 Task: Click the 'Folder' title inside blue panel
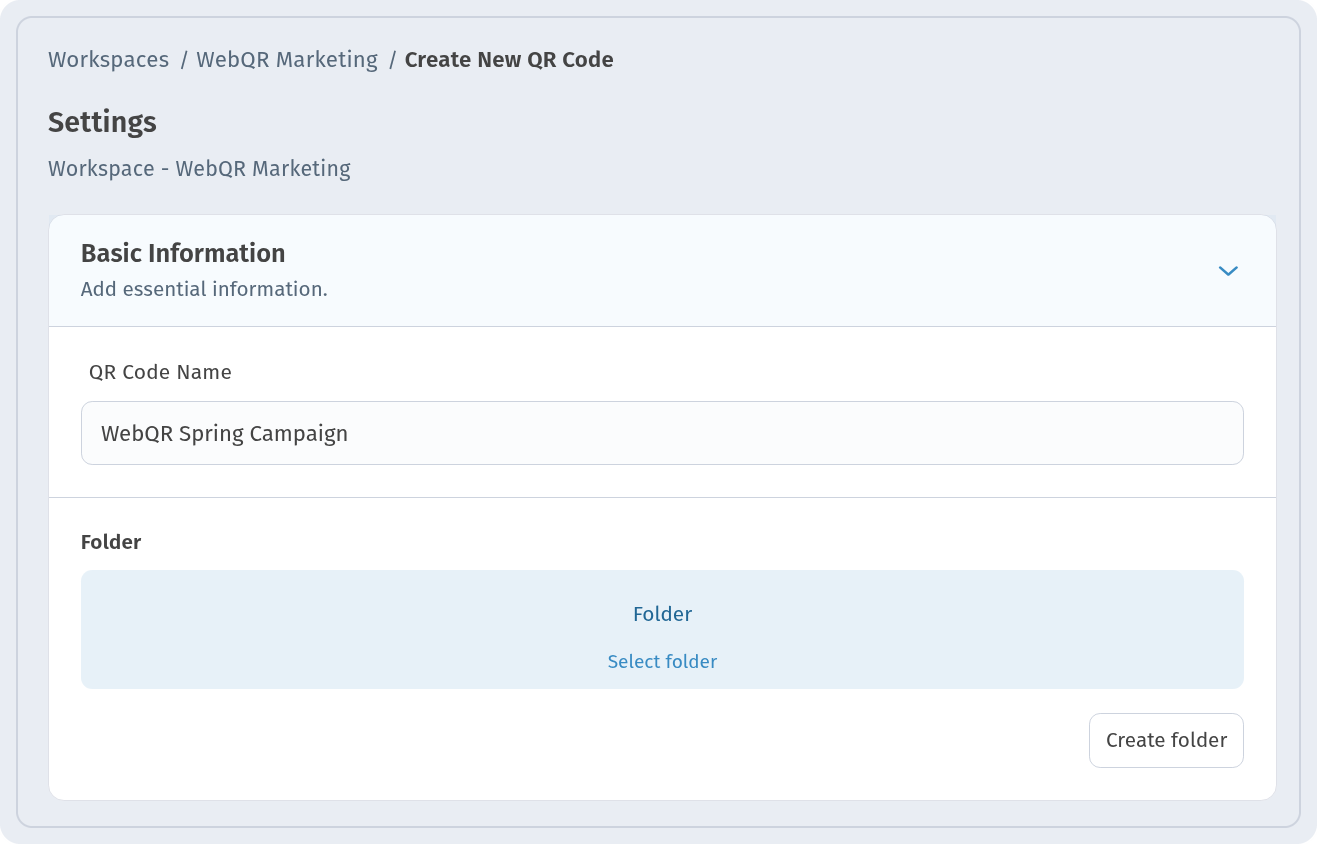pyautogui.click(x=662, y=614)
